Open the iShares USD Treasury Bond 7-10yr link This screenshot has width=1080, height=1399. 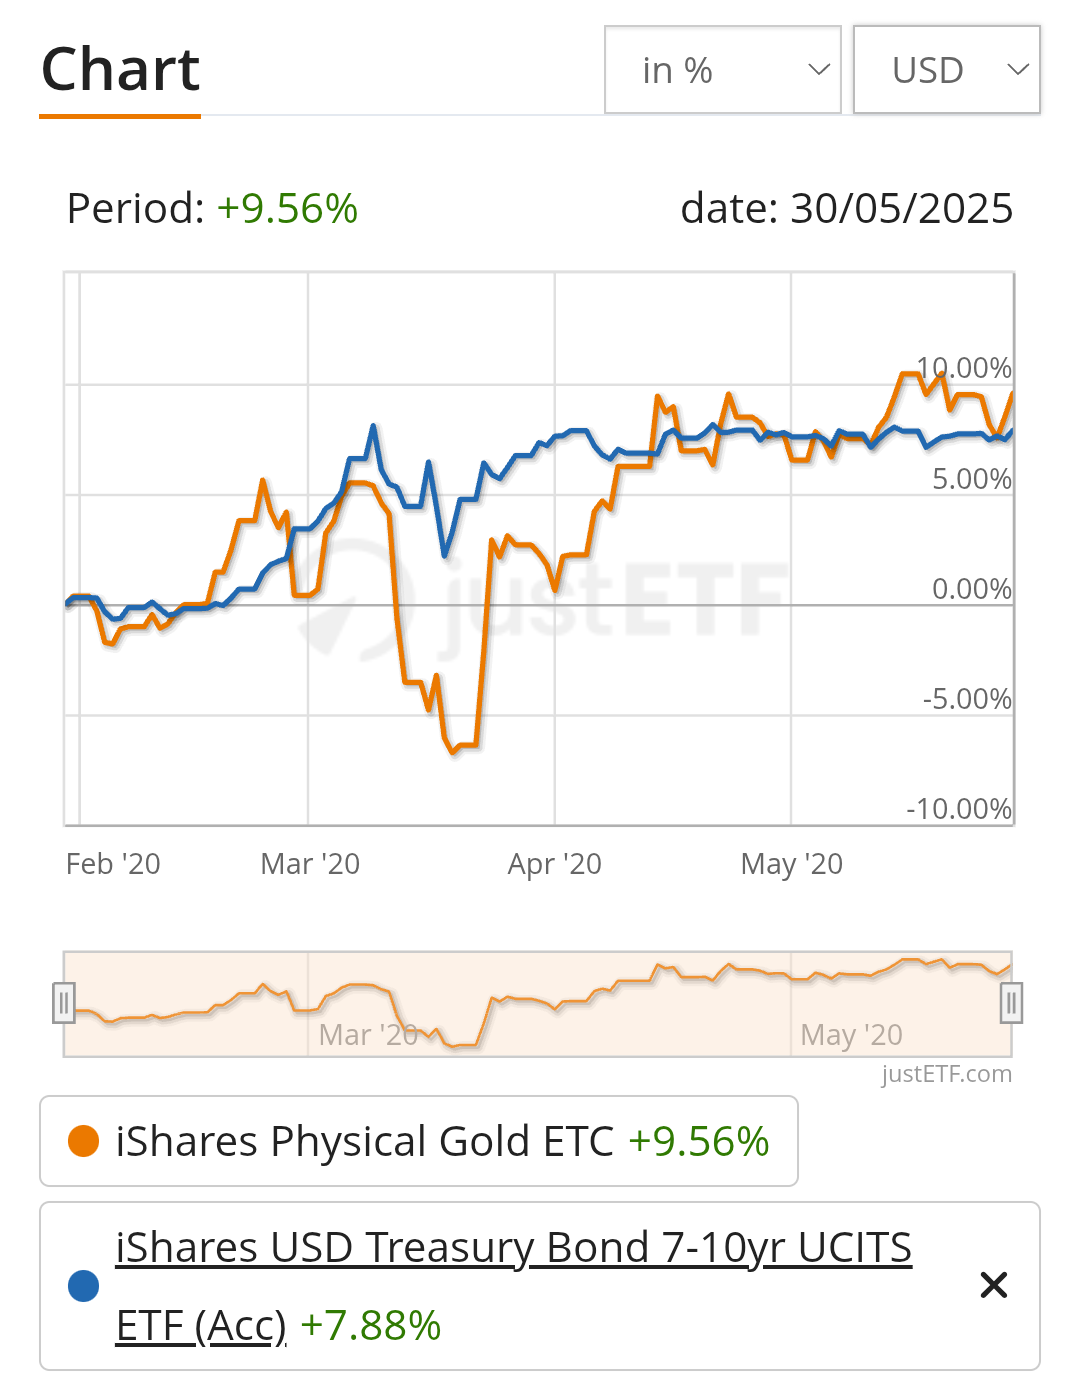pos(513,1249)
